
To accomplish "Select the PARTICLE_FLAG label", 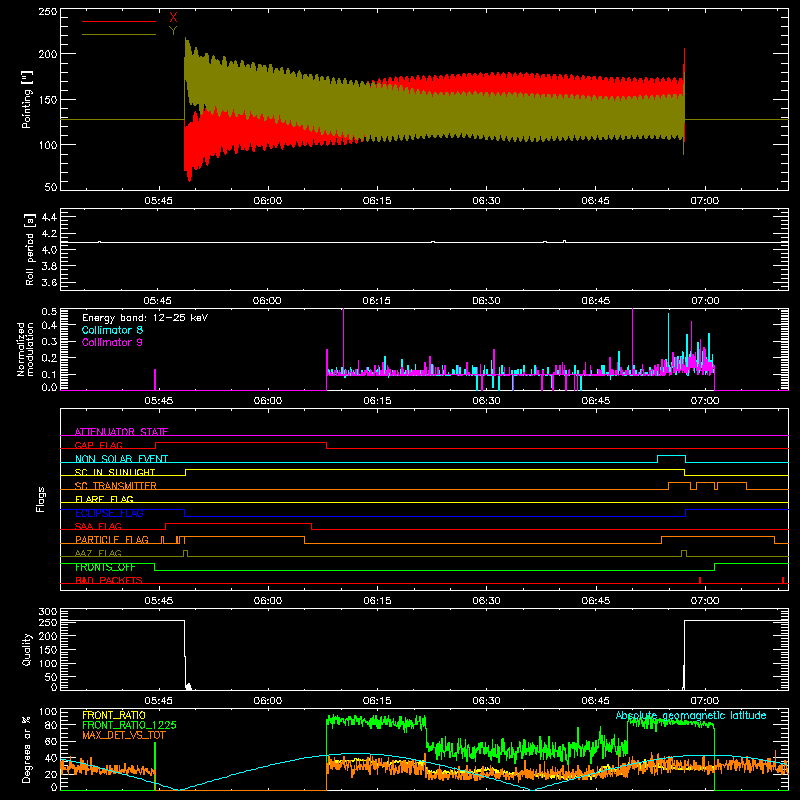I will [112, 539].
